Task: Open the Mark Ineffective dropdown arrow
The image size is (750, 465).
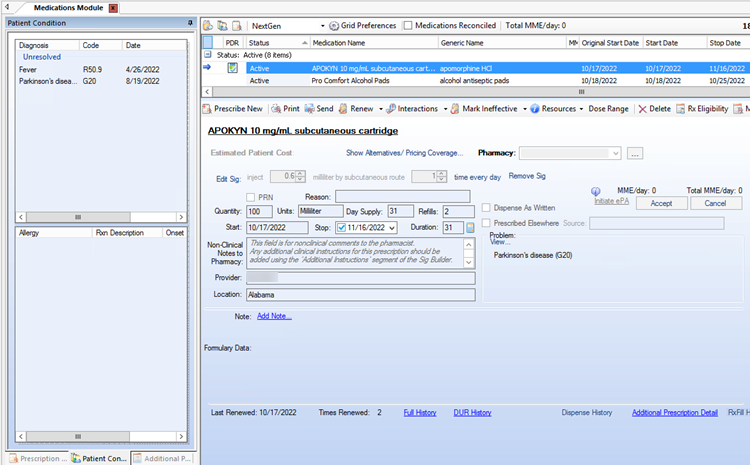Action: coord(524,109)
